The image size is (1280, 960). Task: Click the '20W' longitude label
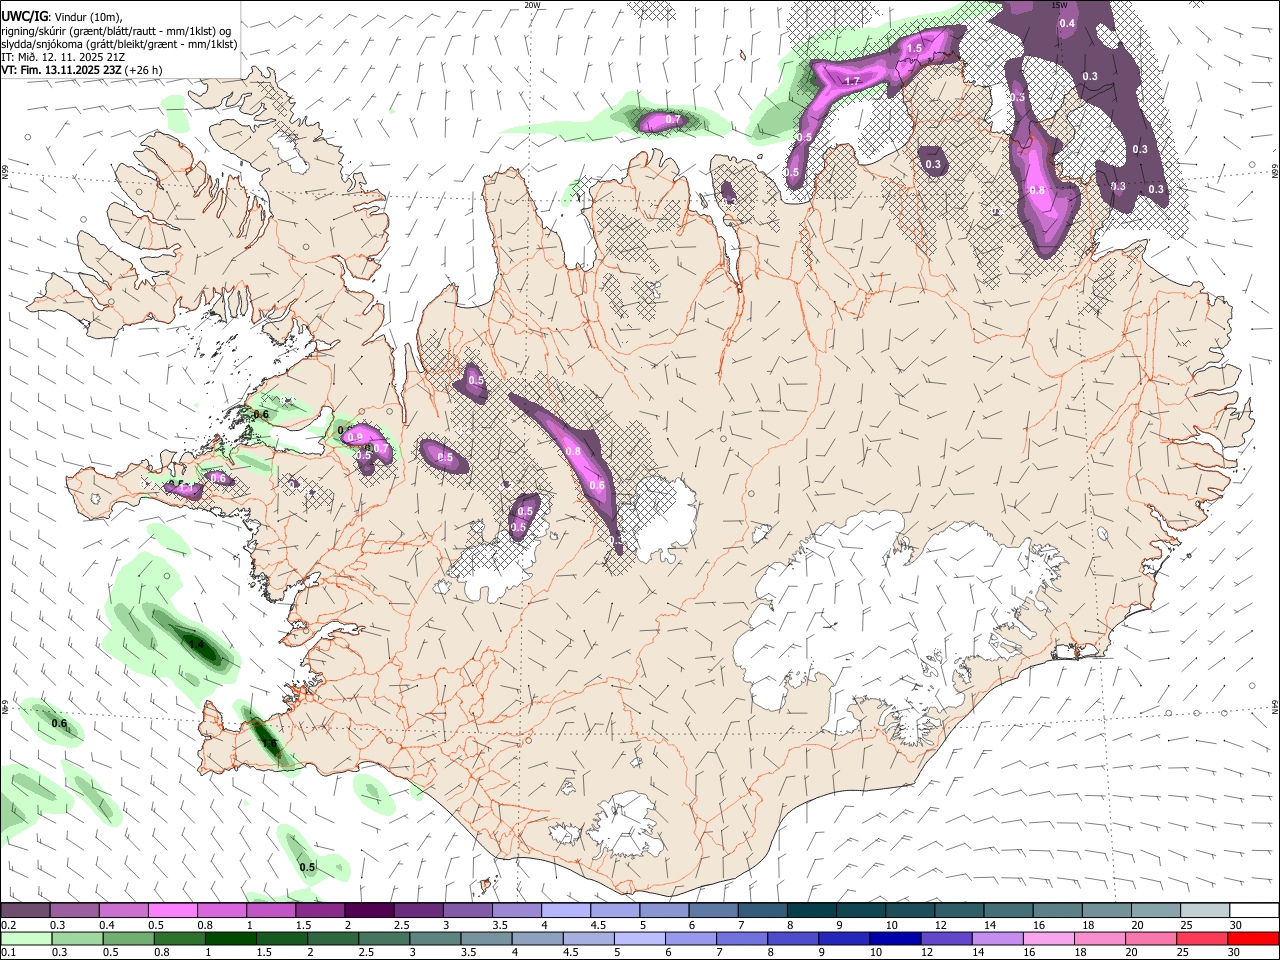pos(532,5)
